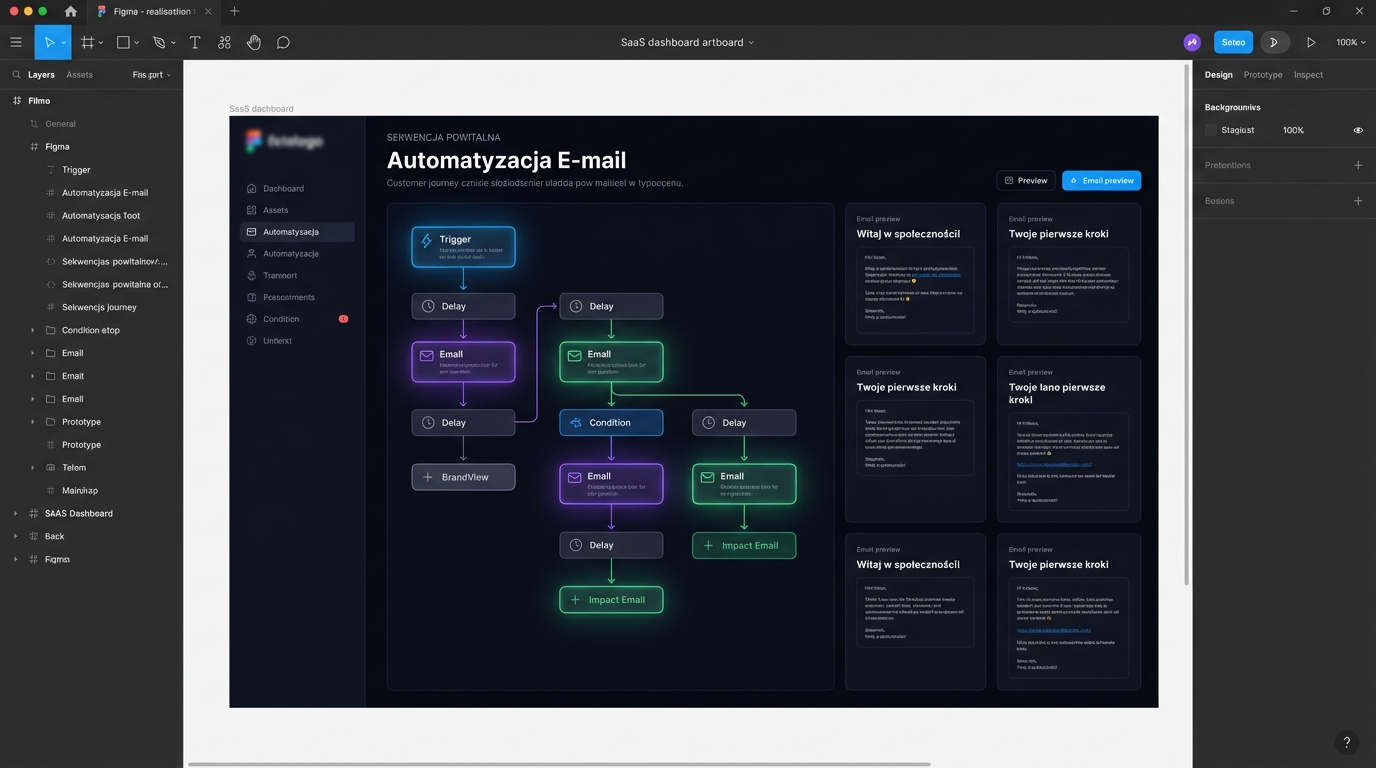Open the main hamburger menu
Image resolution: width=1376 pixels, height=768 pixels.
coord(16,43)
